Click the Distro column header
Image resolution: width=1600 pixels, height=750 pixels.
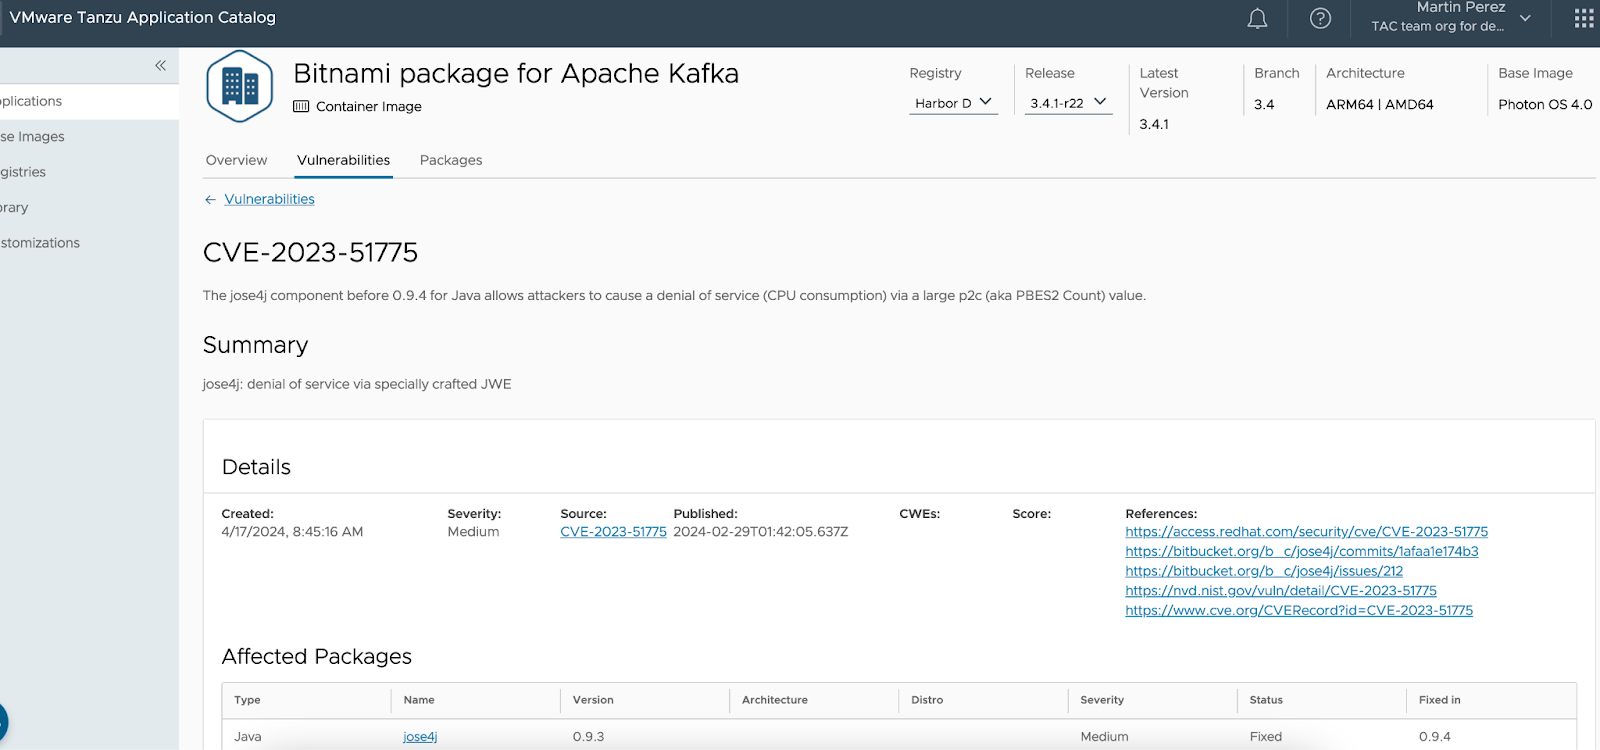(927, 700)
